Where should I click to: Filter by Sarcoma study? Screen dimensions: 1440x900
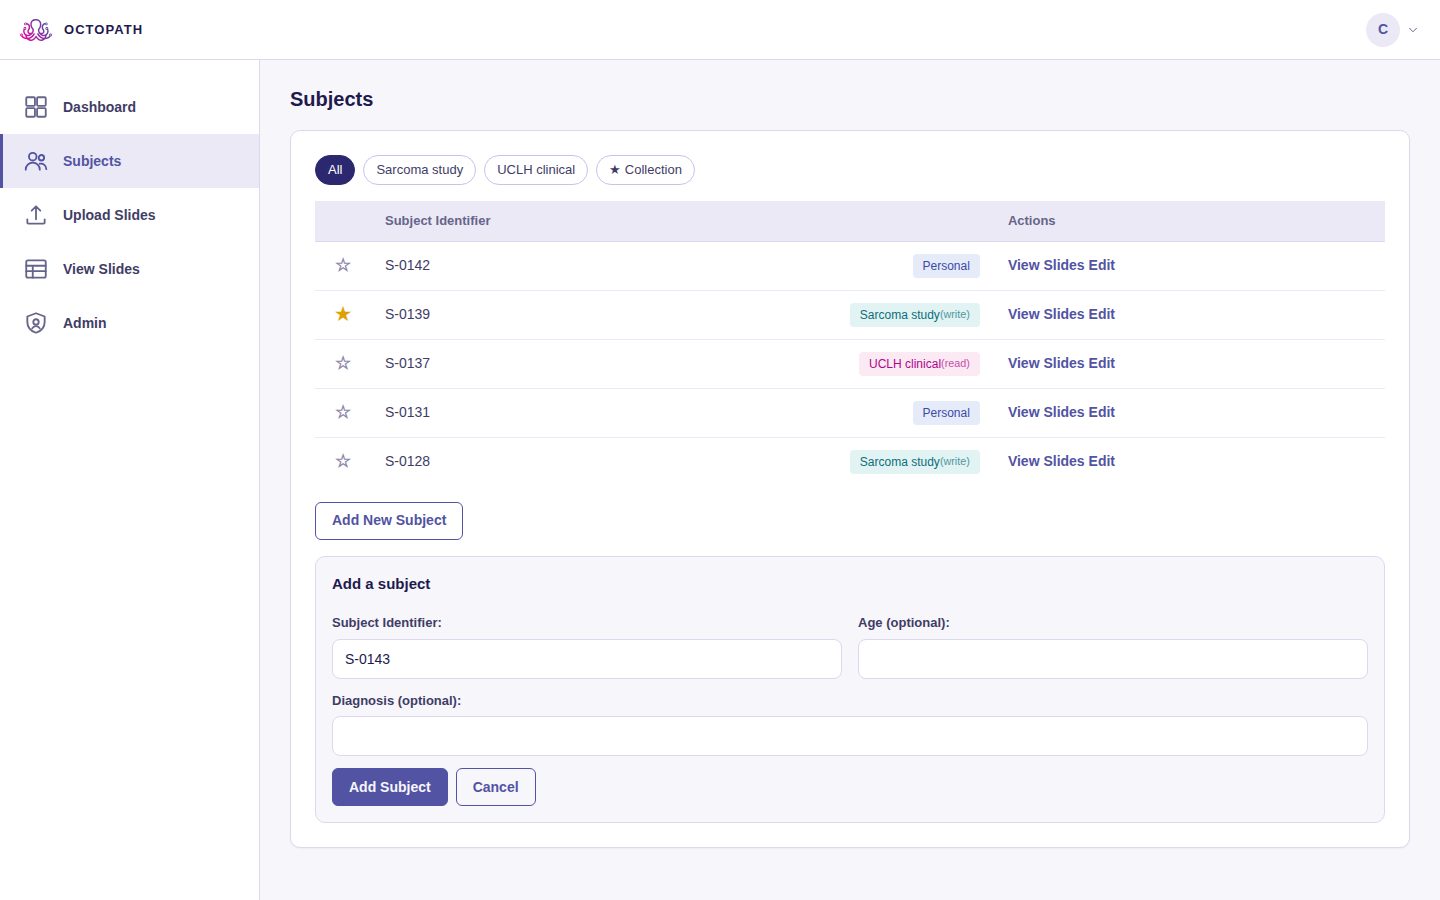[420, 170]
